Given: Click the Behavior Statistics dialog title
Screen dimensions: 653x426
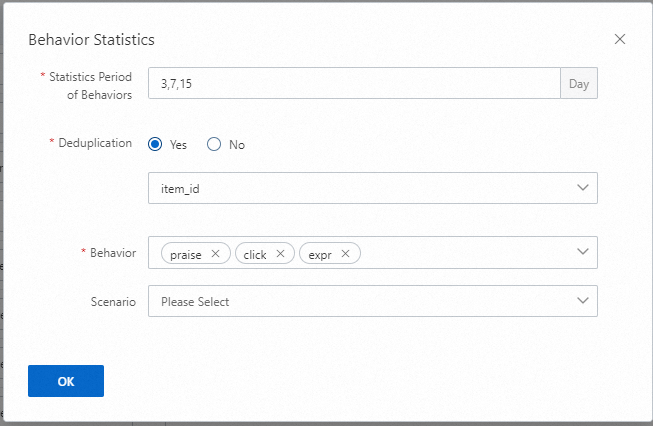Looking at the screenshot, I should tap(91, 40).
